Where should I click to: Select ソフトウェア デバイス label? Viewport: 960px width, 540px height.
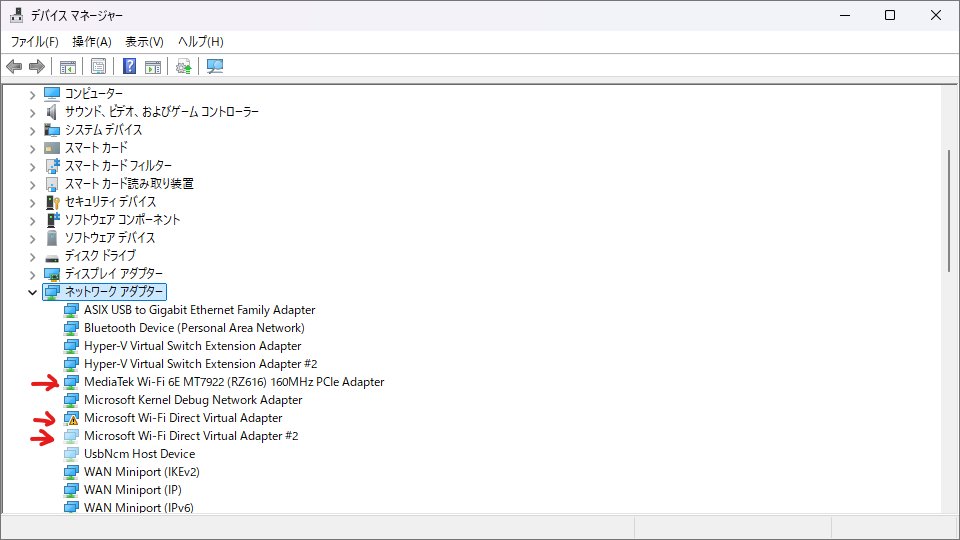pyautogui.click(x=110, y=238)
